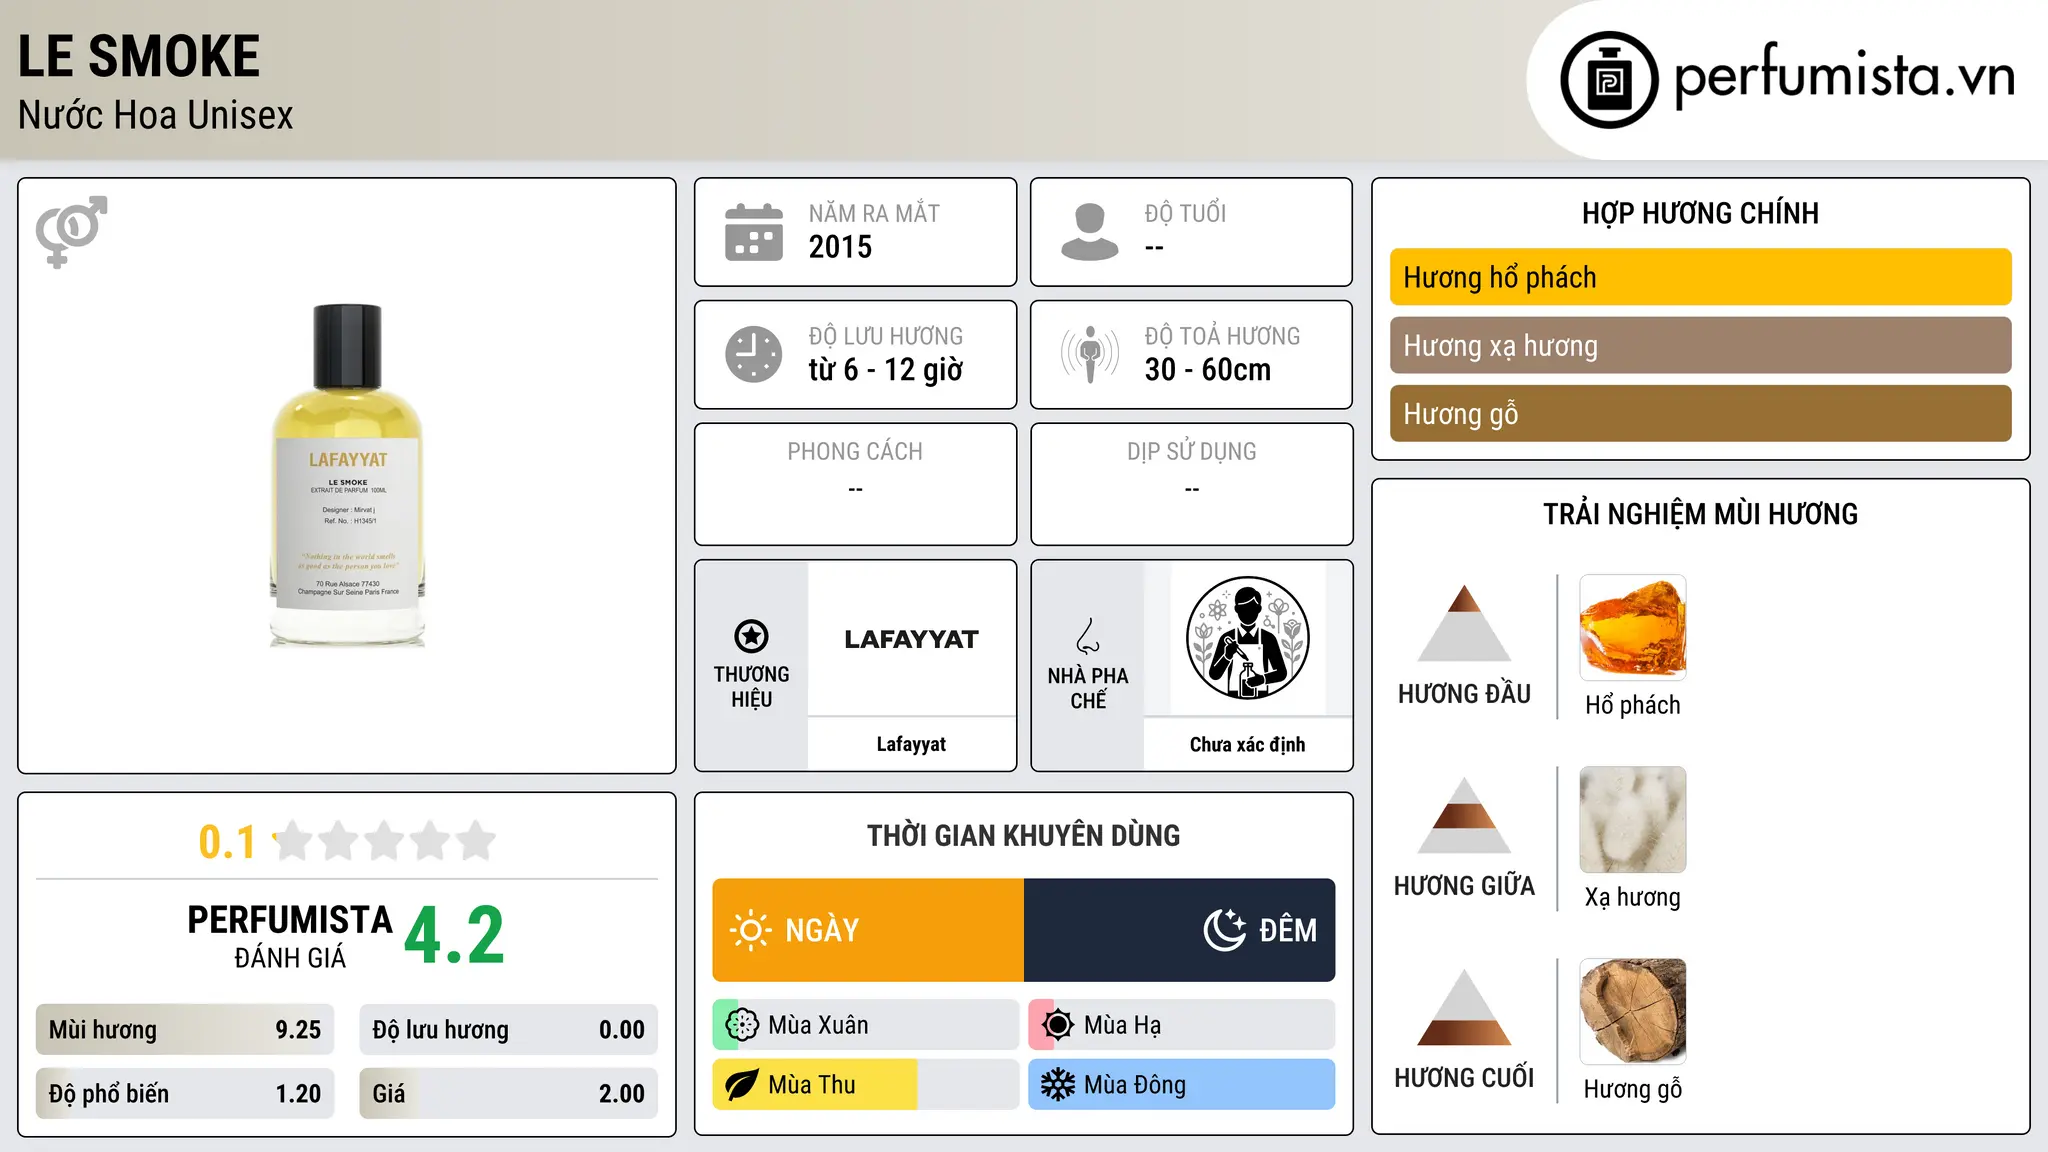
Task: Click the Mùa Thu season bar
Action: 866,1085
